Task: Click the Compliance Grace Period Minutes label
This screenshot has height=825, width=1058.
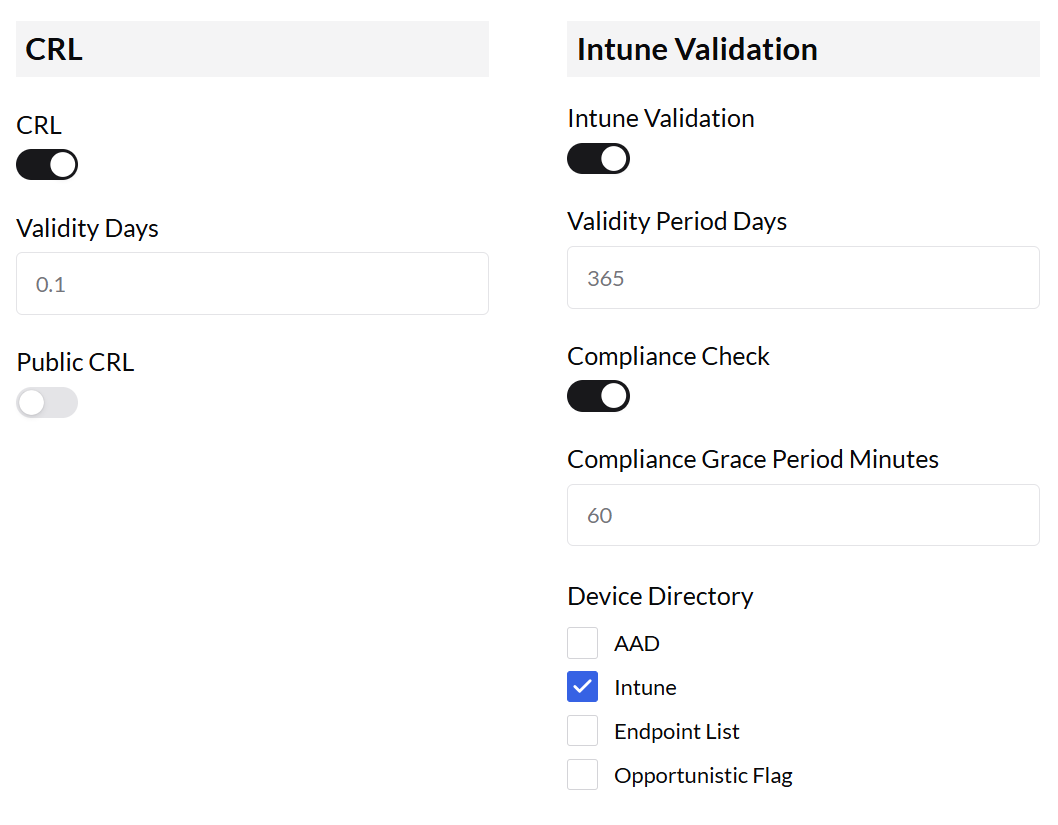Action: coord(753,459)
